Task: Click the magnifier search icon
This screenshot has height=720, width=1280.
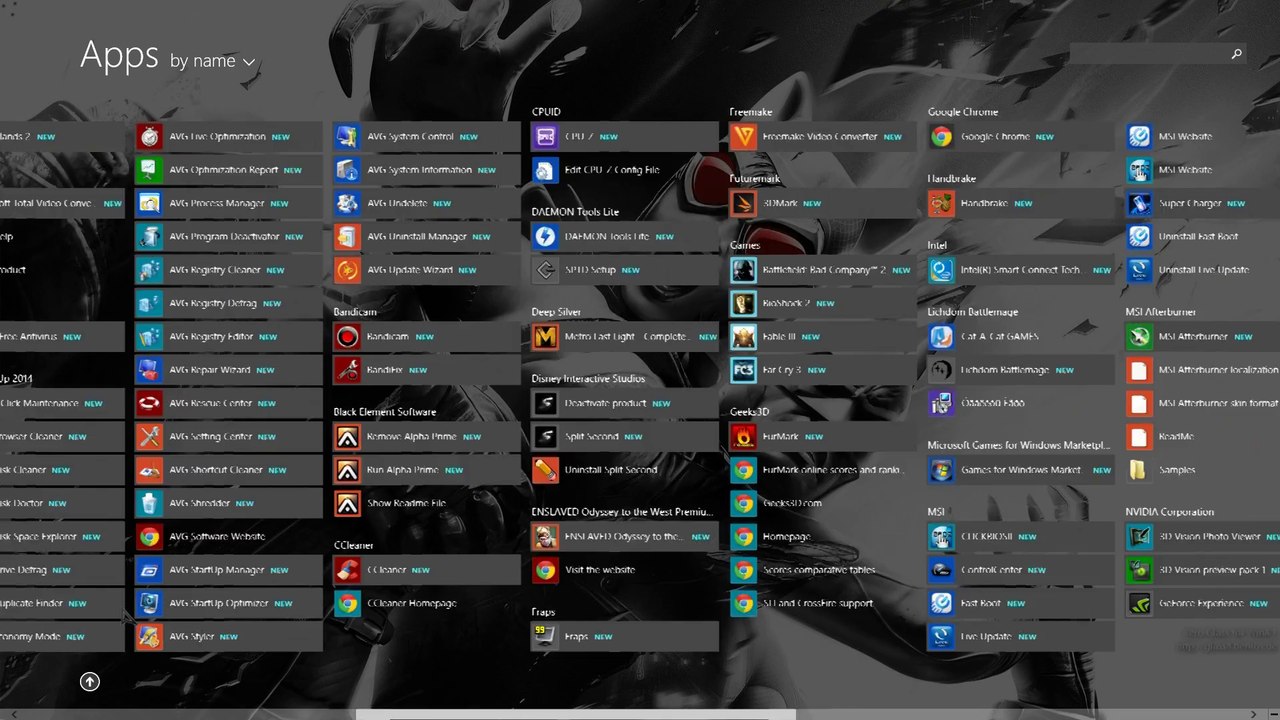Action: tap(1236, 54)
